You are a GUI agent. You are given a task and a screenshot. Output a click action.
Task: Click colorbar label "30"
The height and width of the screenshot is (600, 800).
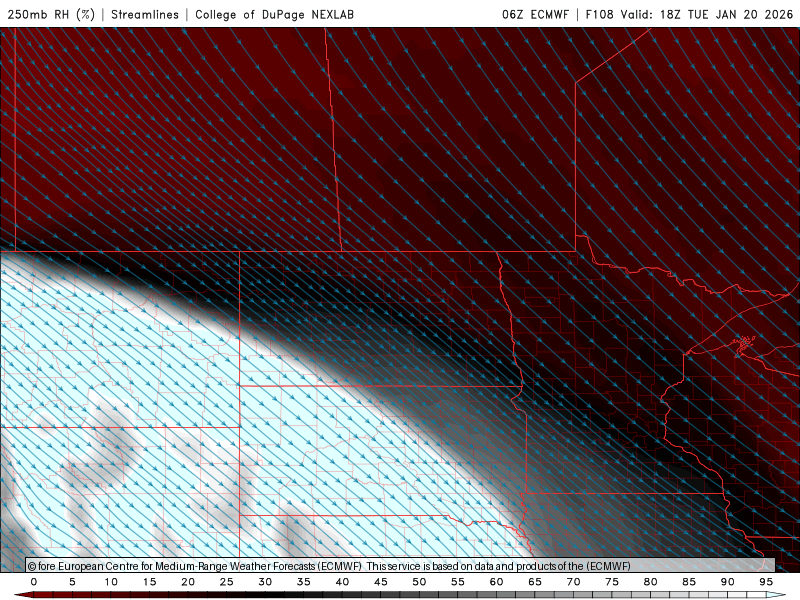pos(265,582)
